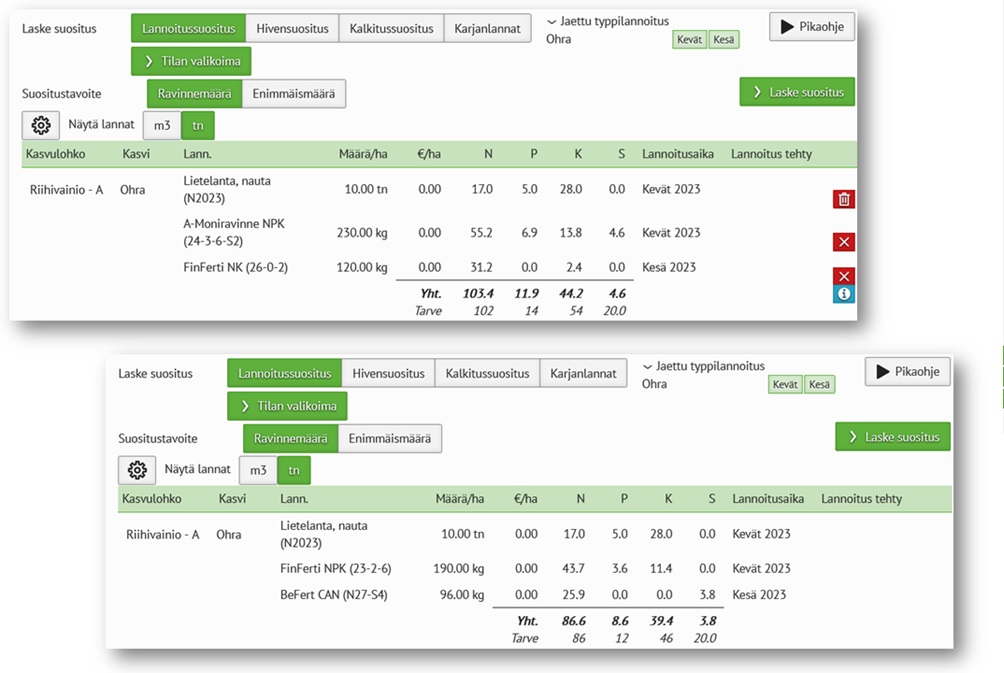The height and width of the screenshot is (673, 1004).
Task: Expand Tilan valikoima in the upper panel
Action: (191, 61)
